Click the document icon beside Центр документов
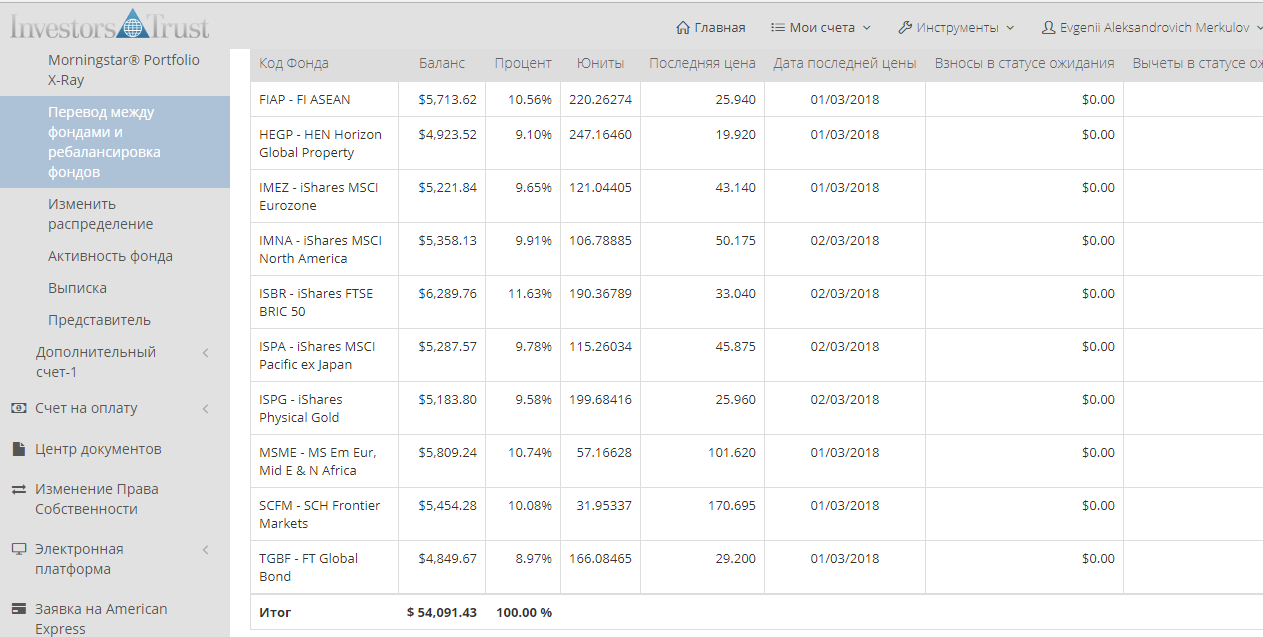Viewport: 1263px width, 637px height. pyautogui.click(x=18, y=449)
